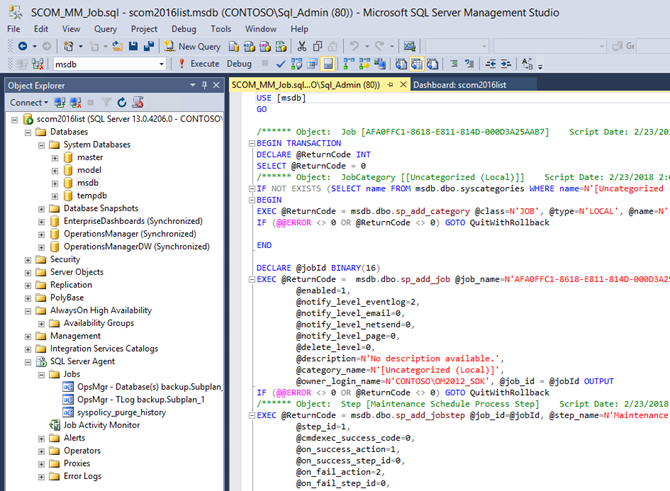Select the msdb system database icon

[69, 184]
